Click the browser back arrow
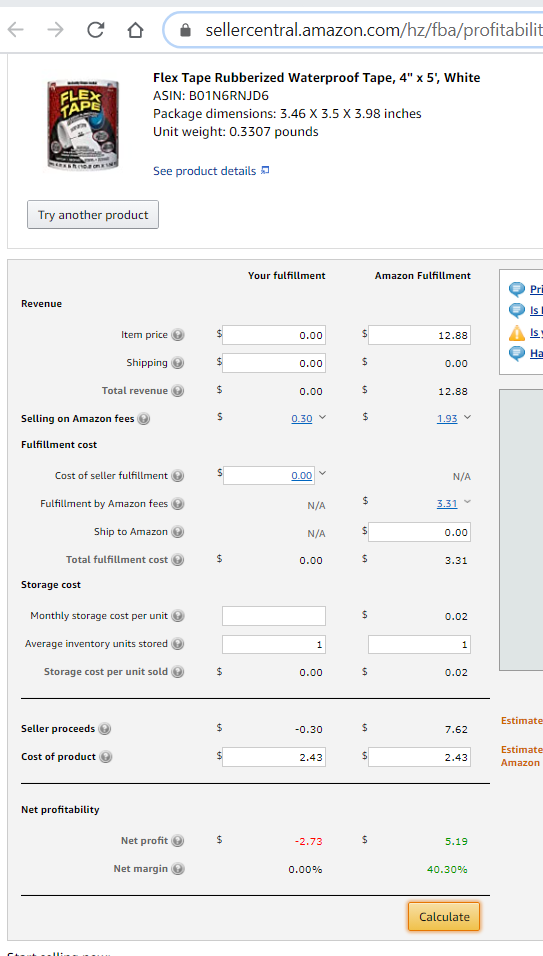Image resolution: width=543 pixels, height=956 pixels. click(15, 29)
